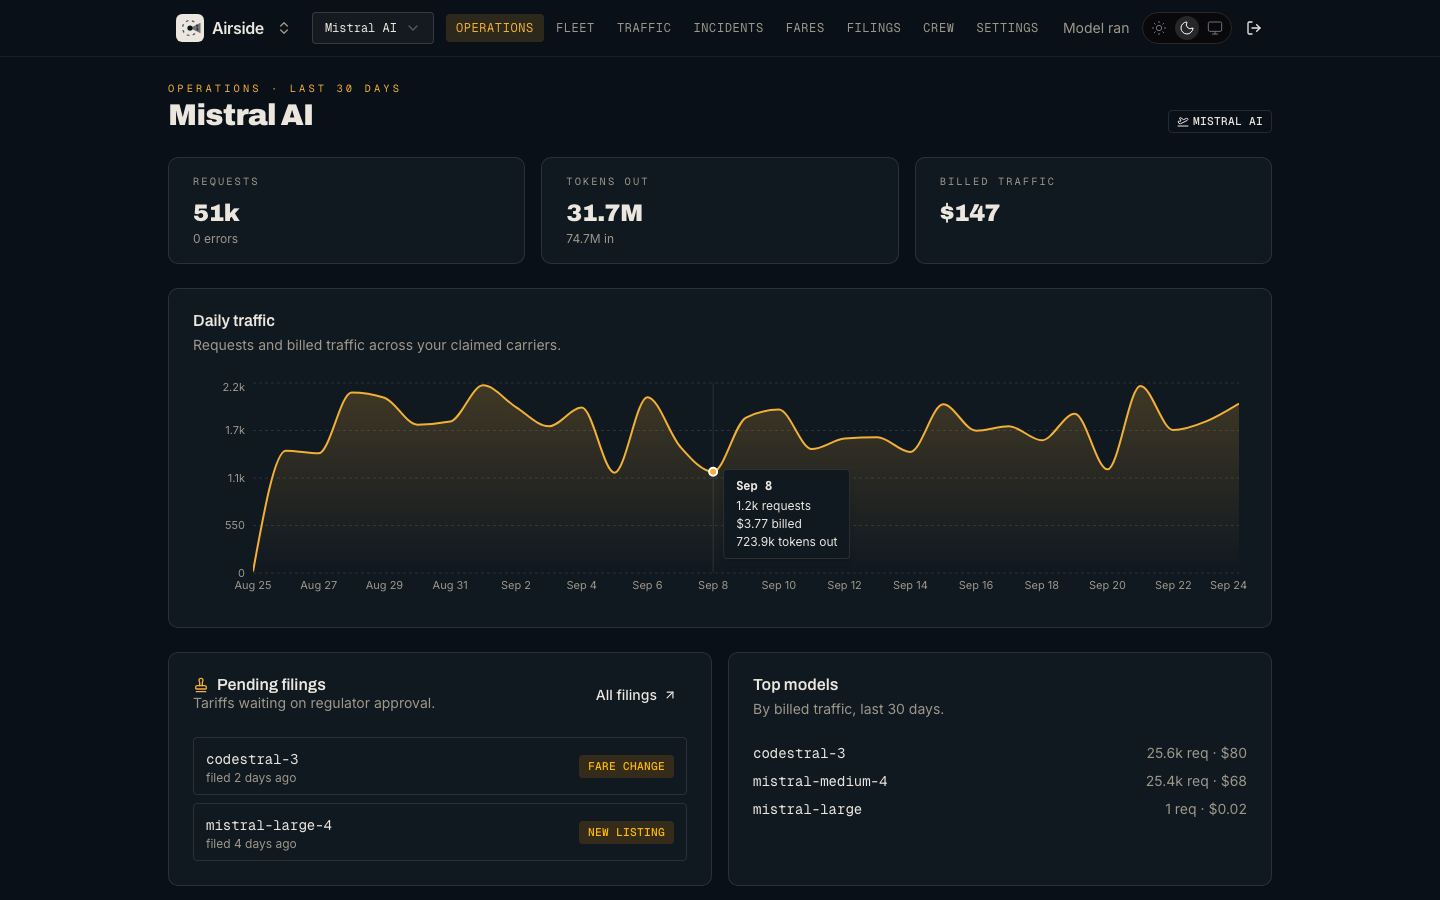Click the Airside logo icon
1440x900 pixels.
(190, 28)
